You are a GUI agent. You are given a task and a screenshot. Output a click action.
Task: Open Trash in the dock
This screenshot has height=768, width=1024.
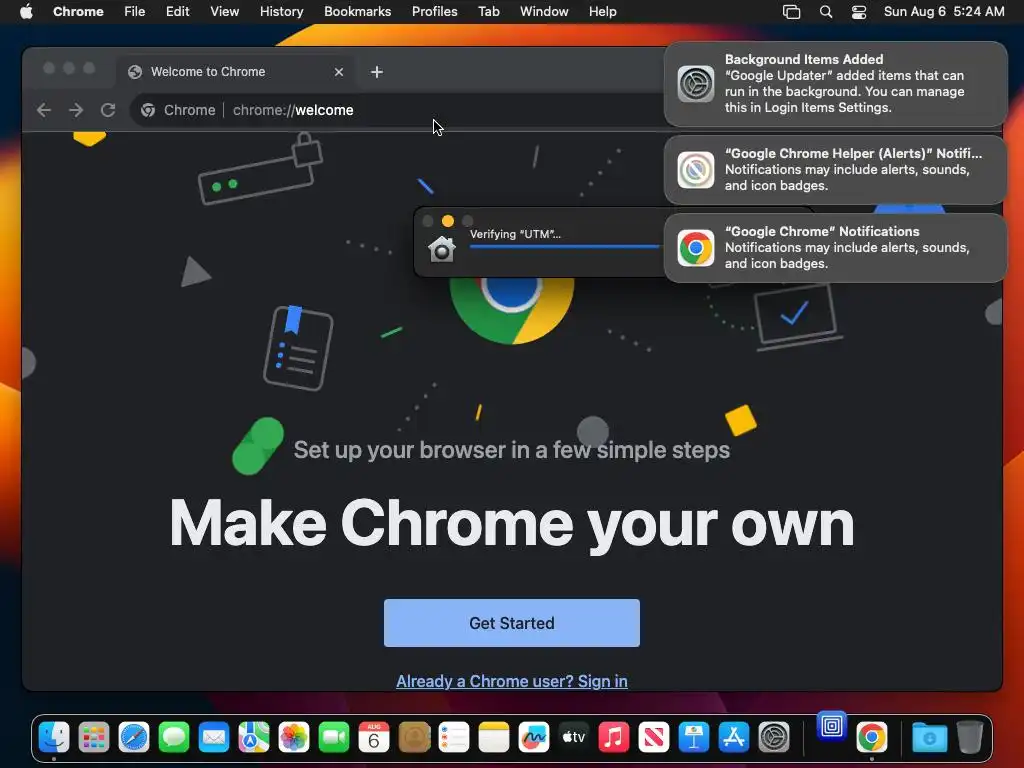[x=970, y=737]
